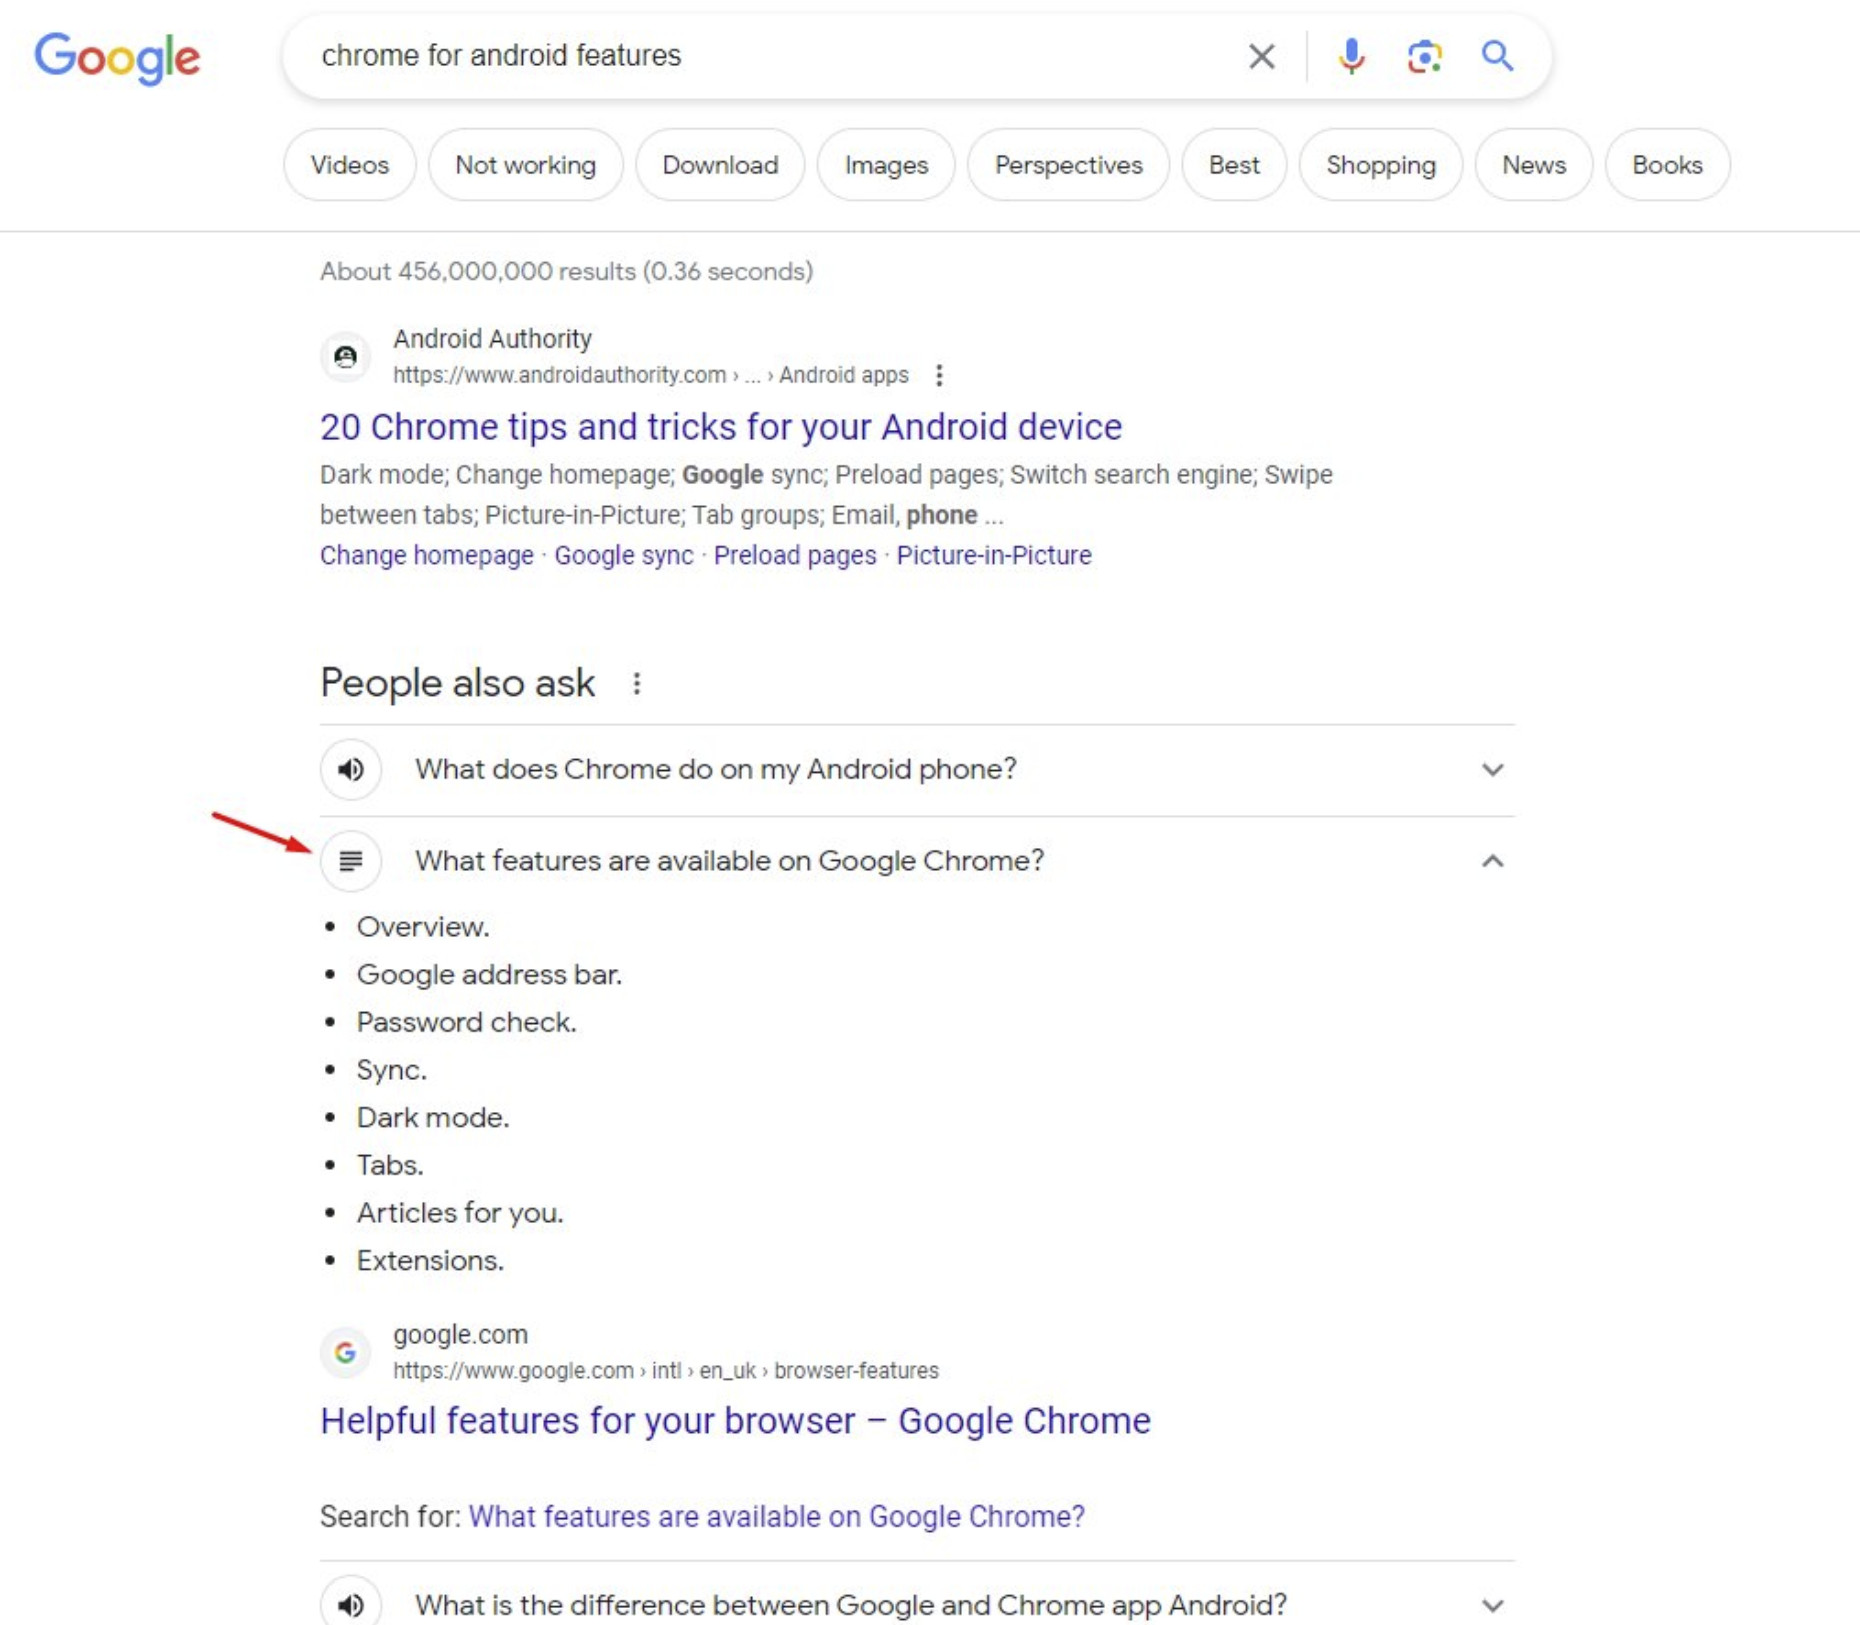The width and height of the screenshot is (1860, 1625).
Task: Expand 'What does Chrome do on my Android phone?'
Action: tap(1493, 769)
